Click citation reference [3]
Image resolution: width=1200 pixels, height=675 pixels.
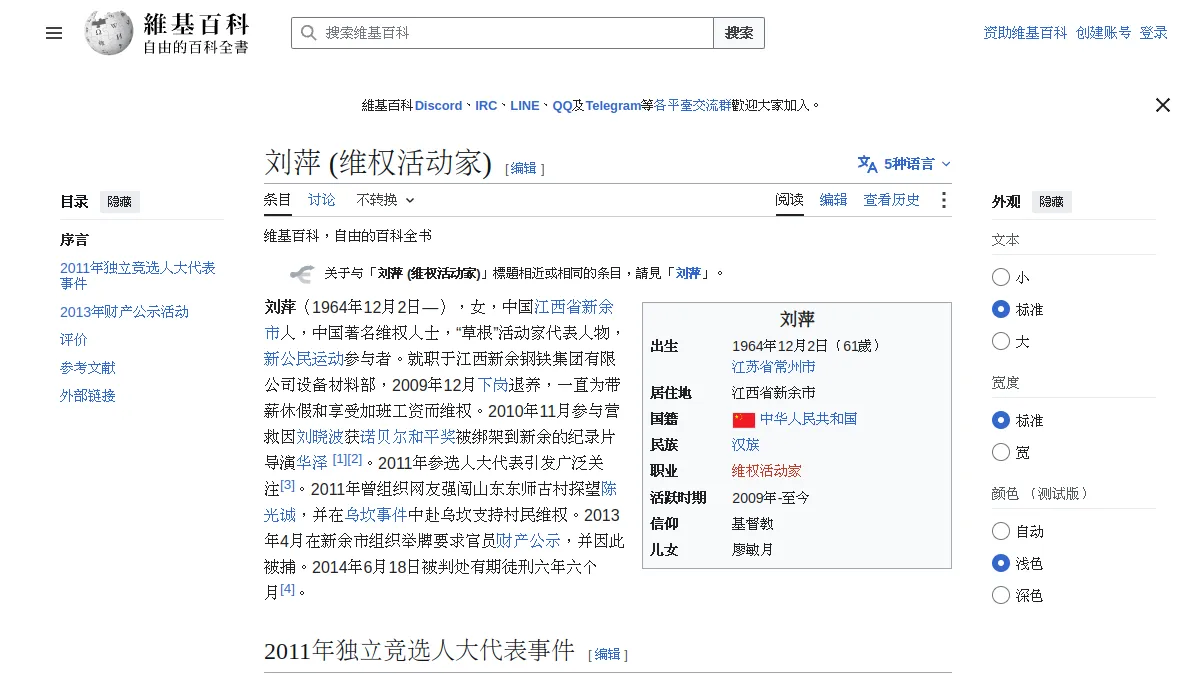[x=288, y=485]
